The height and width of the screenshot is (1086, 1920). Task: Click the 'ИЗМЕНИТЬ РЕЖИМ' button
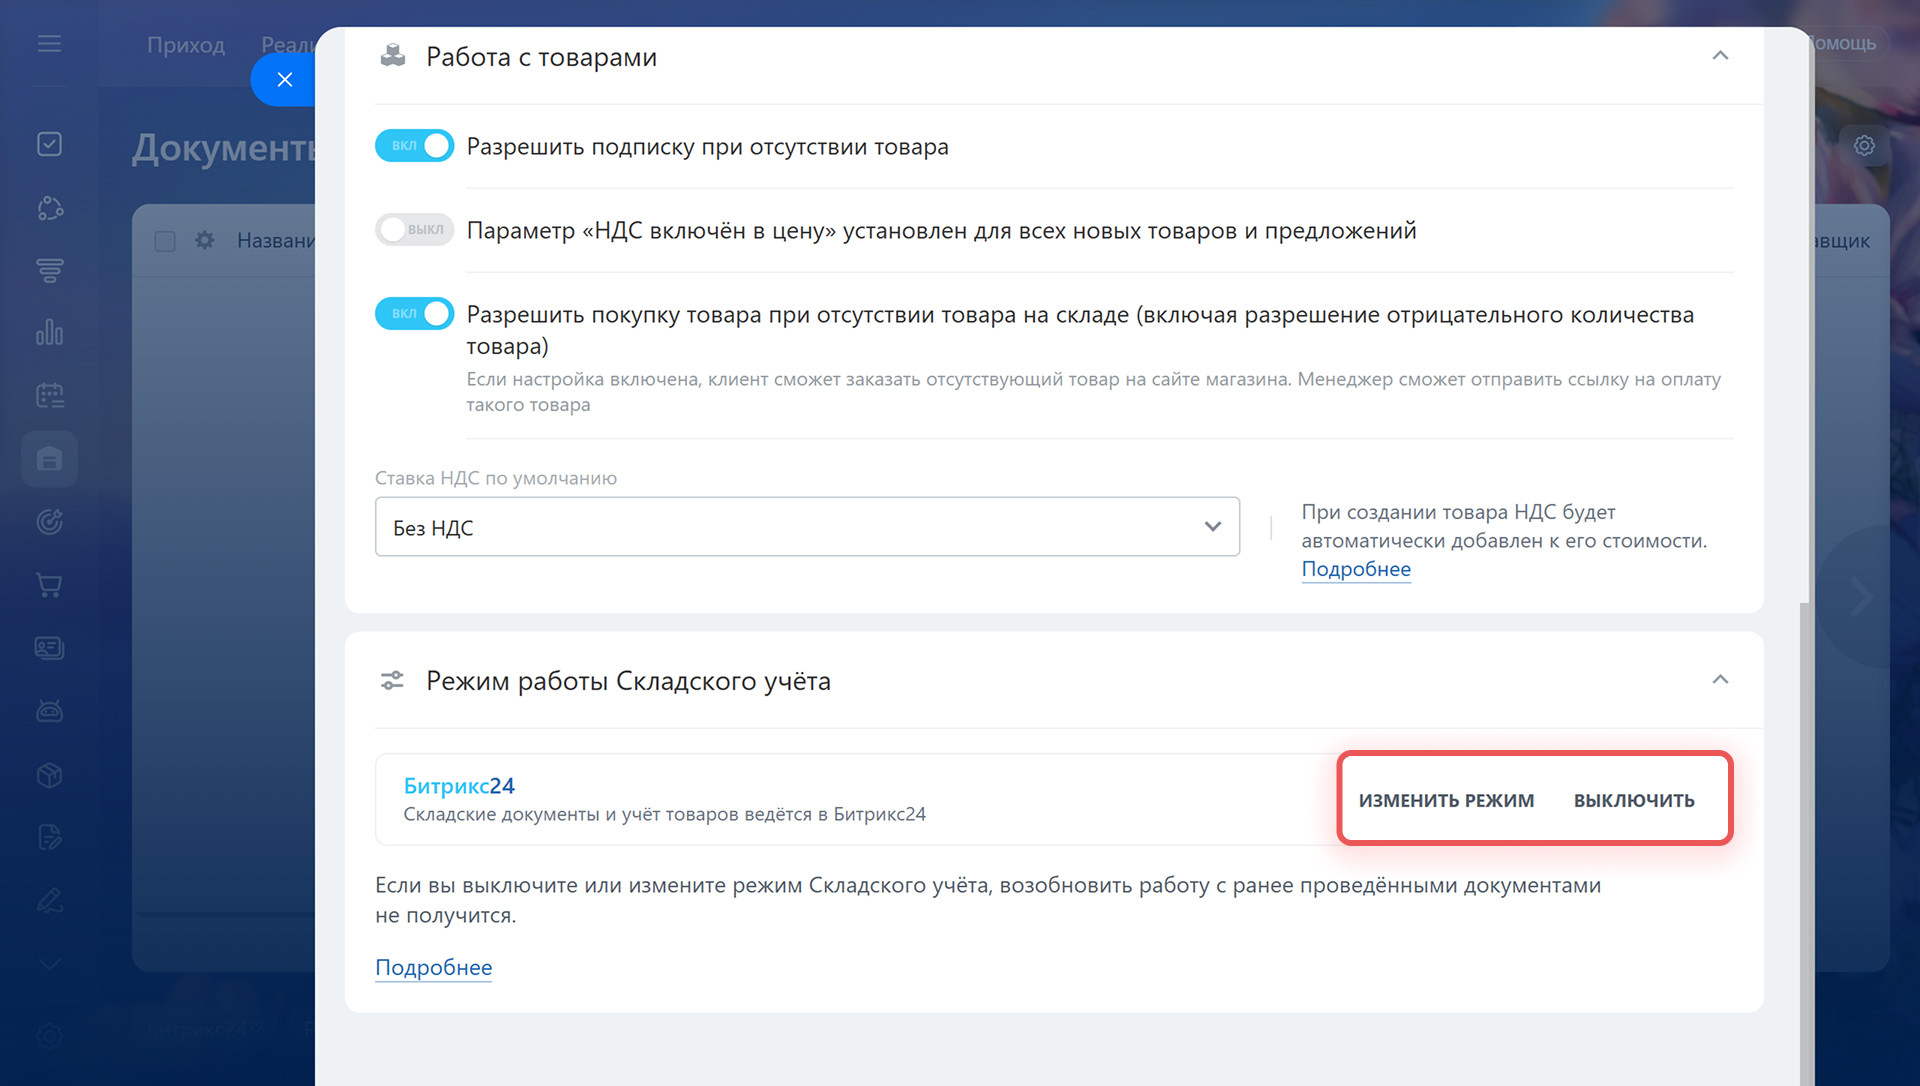tap(1446, 800)
